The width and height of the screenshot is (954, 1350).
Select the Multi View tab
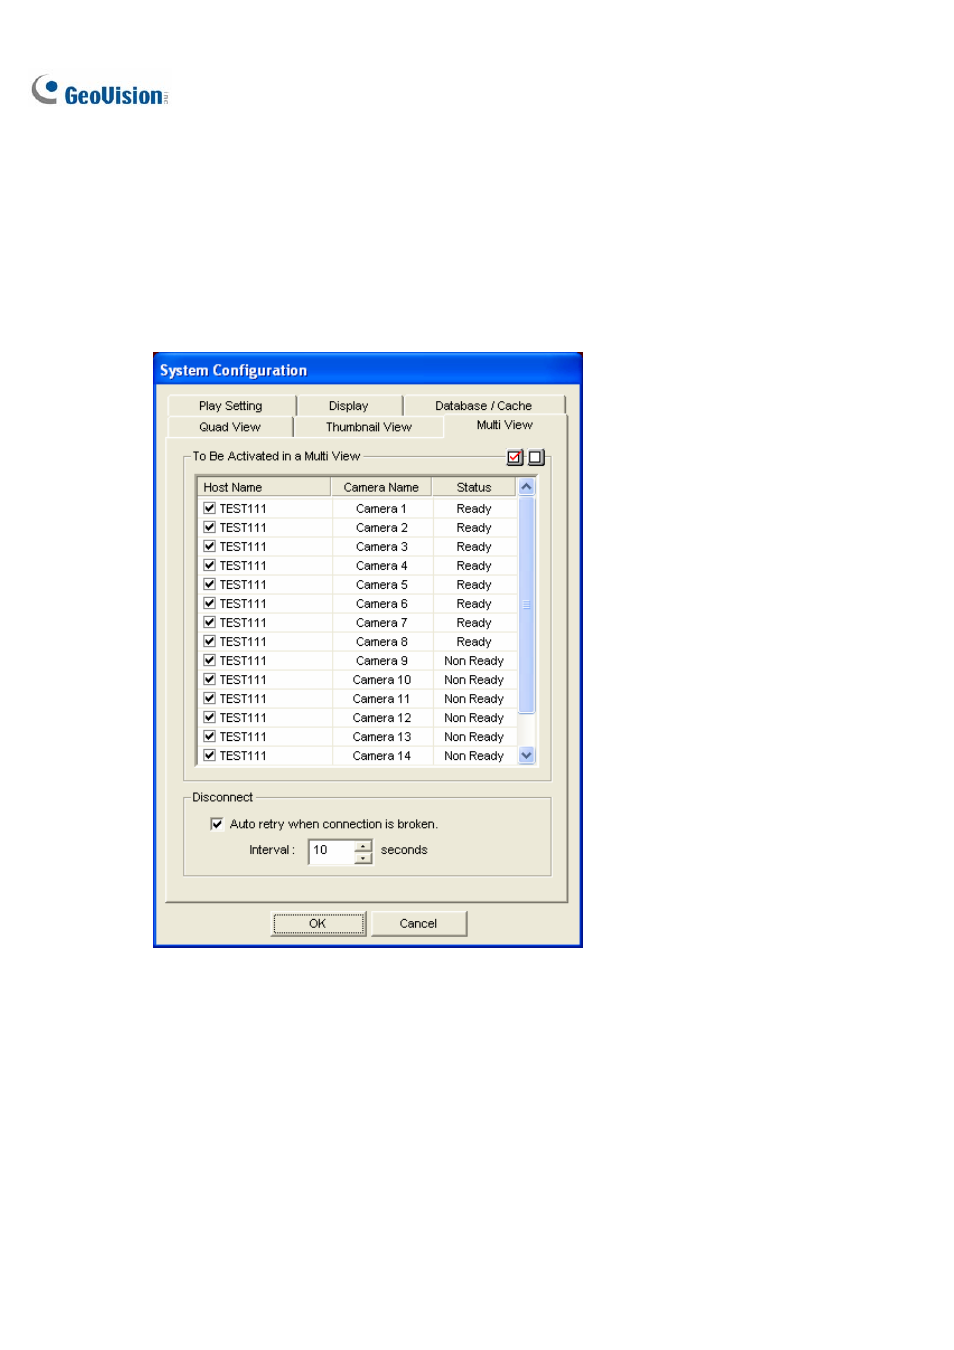point(505,425)
